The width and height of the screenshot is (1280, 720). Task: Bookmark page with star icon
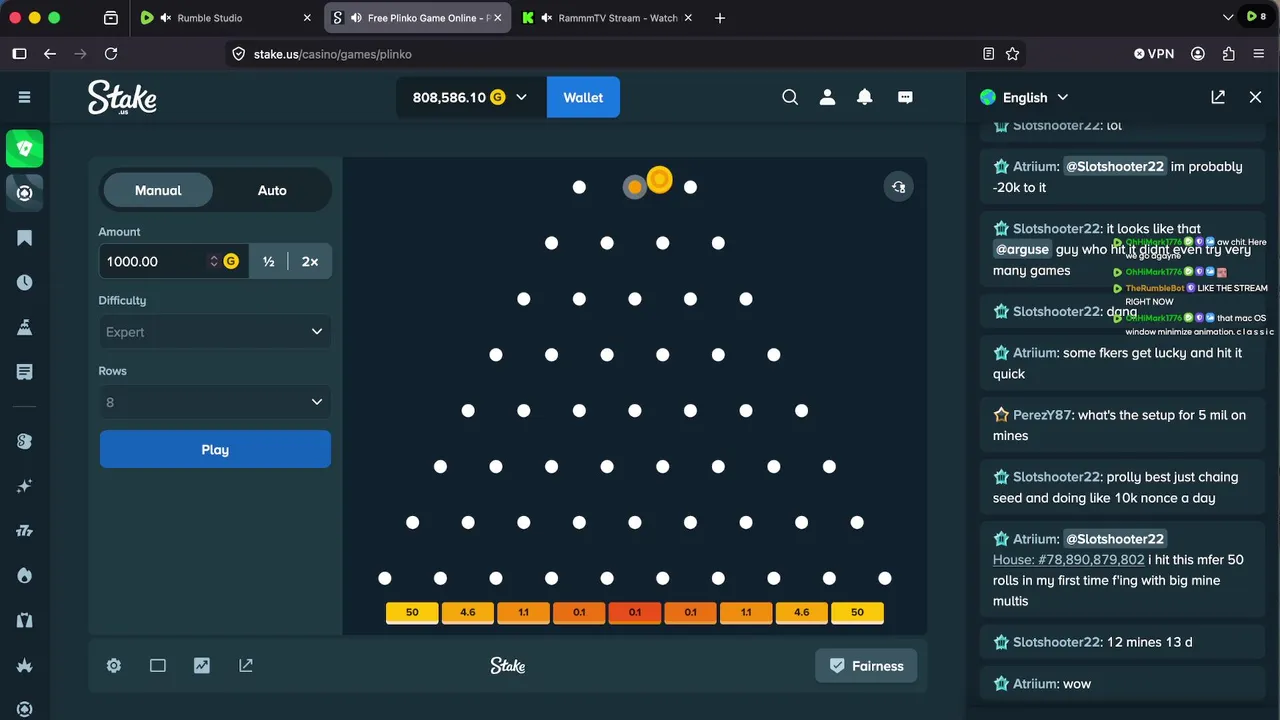1012,54
